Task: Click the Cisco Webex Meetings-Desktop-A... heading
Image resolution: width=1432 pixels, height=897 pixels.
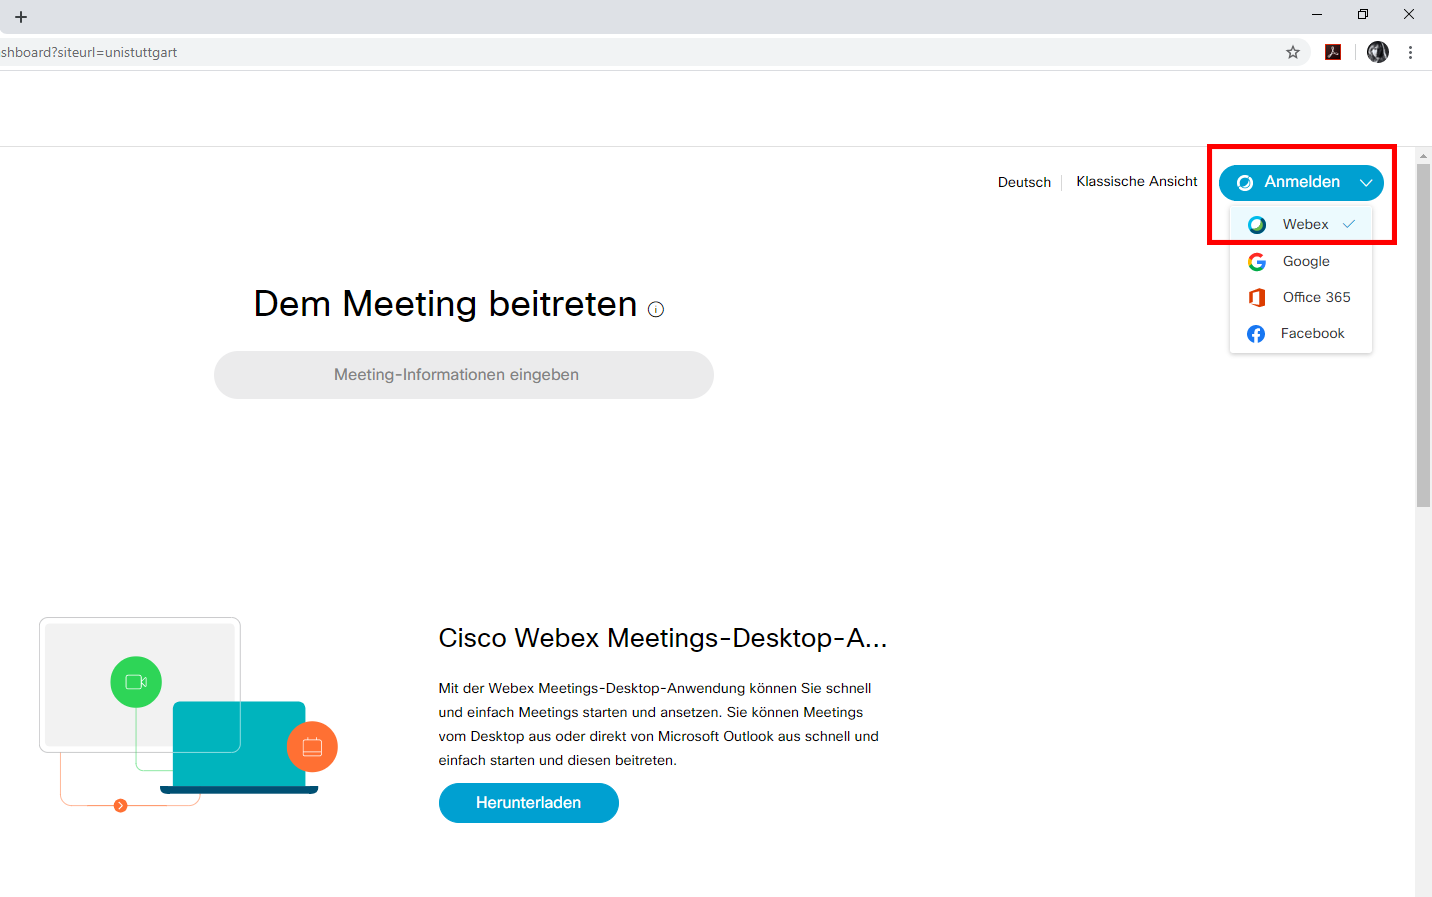Action: [663, 638]
